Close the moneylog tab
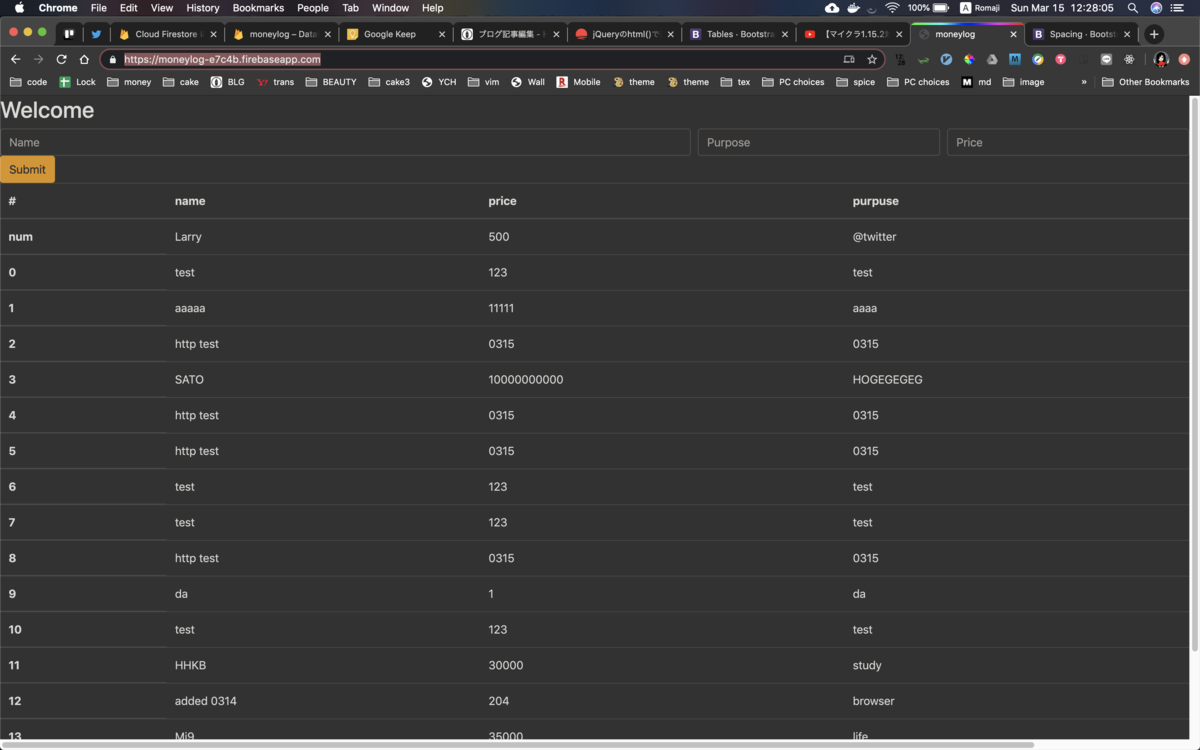1200x750 pixels. click(1013, 34)
